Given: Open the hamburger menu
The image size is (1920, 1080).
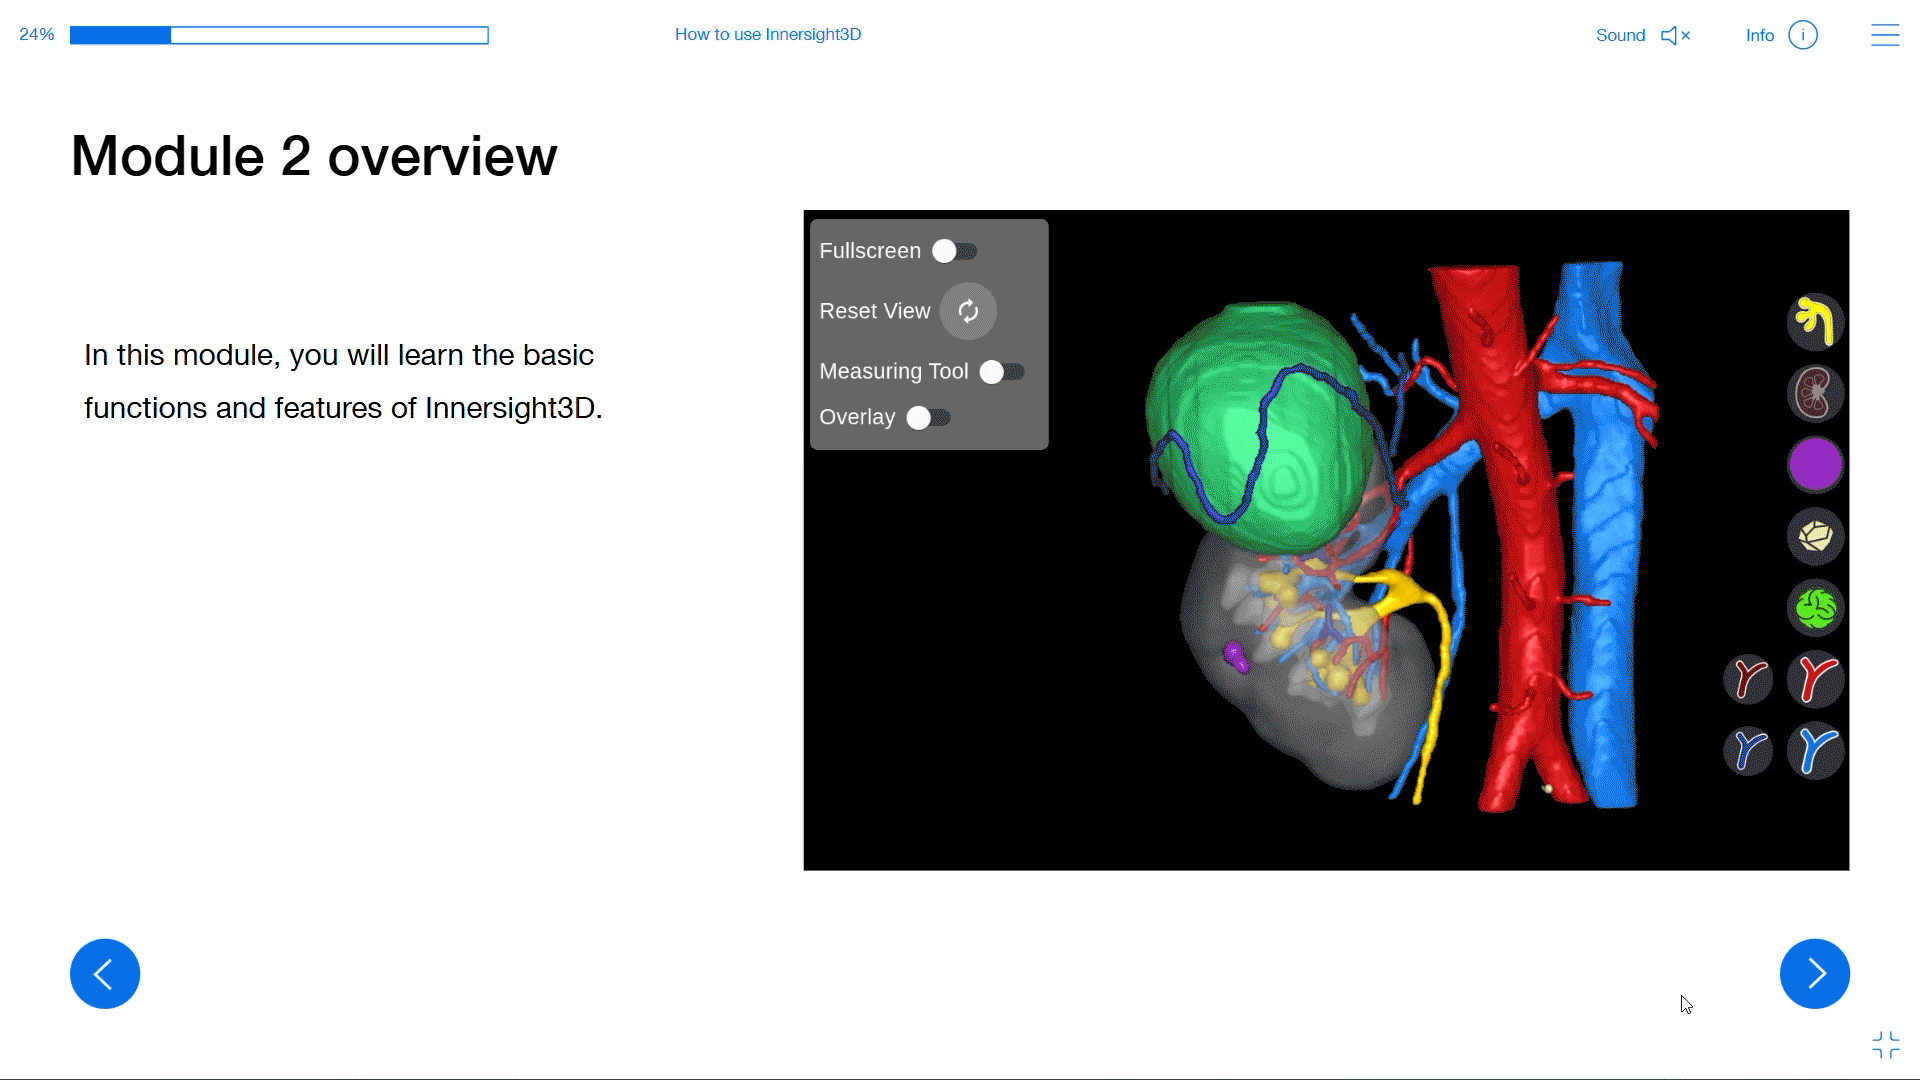Looking at the screenshot, I should (1885, 35).
